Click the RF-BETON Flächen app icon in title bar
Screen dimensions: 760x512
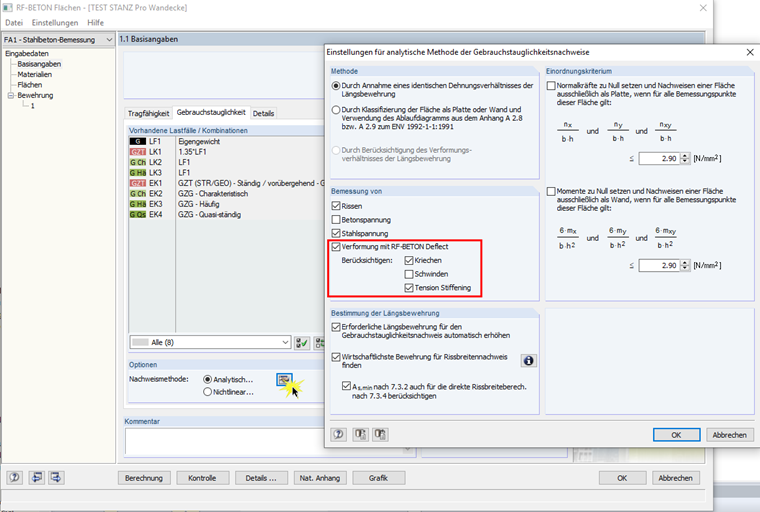tap(8, 8)
